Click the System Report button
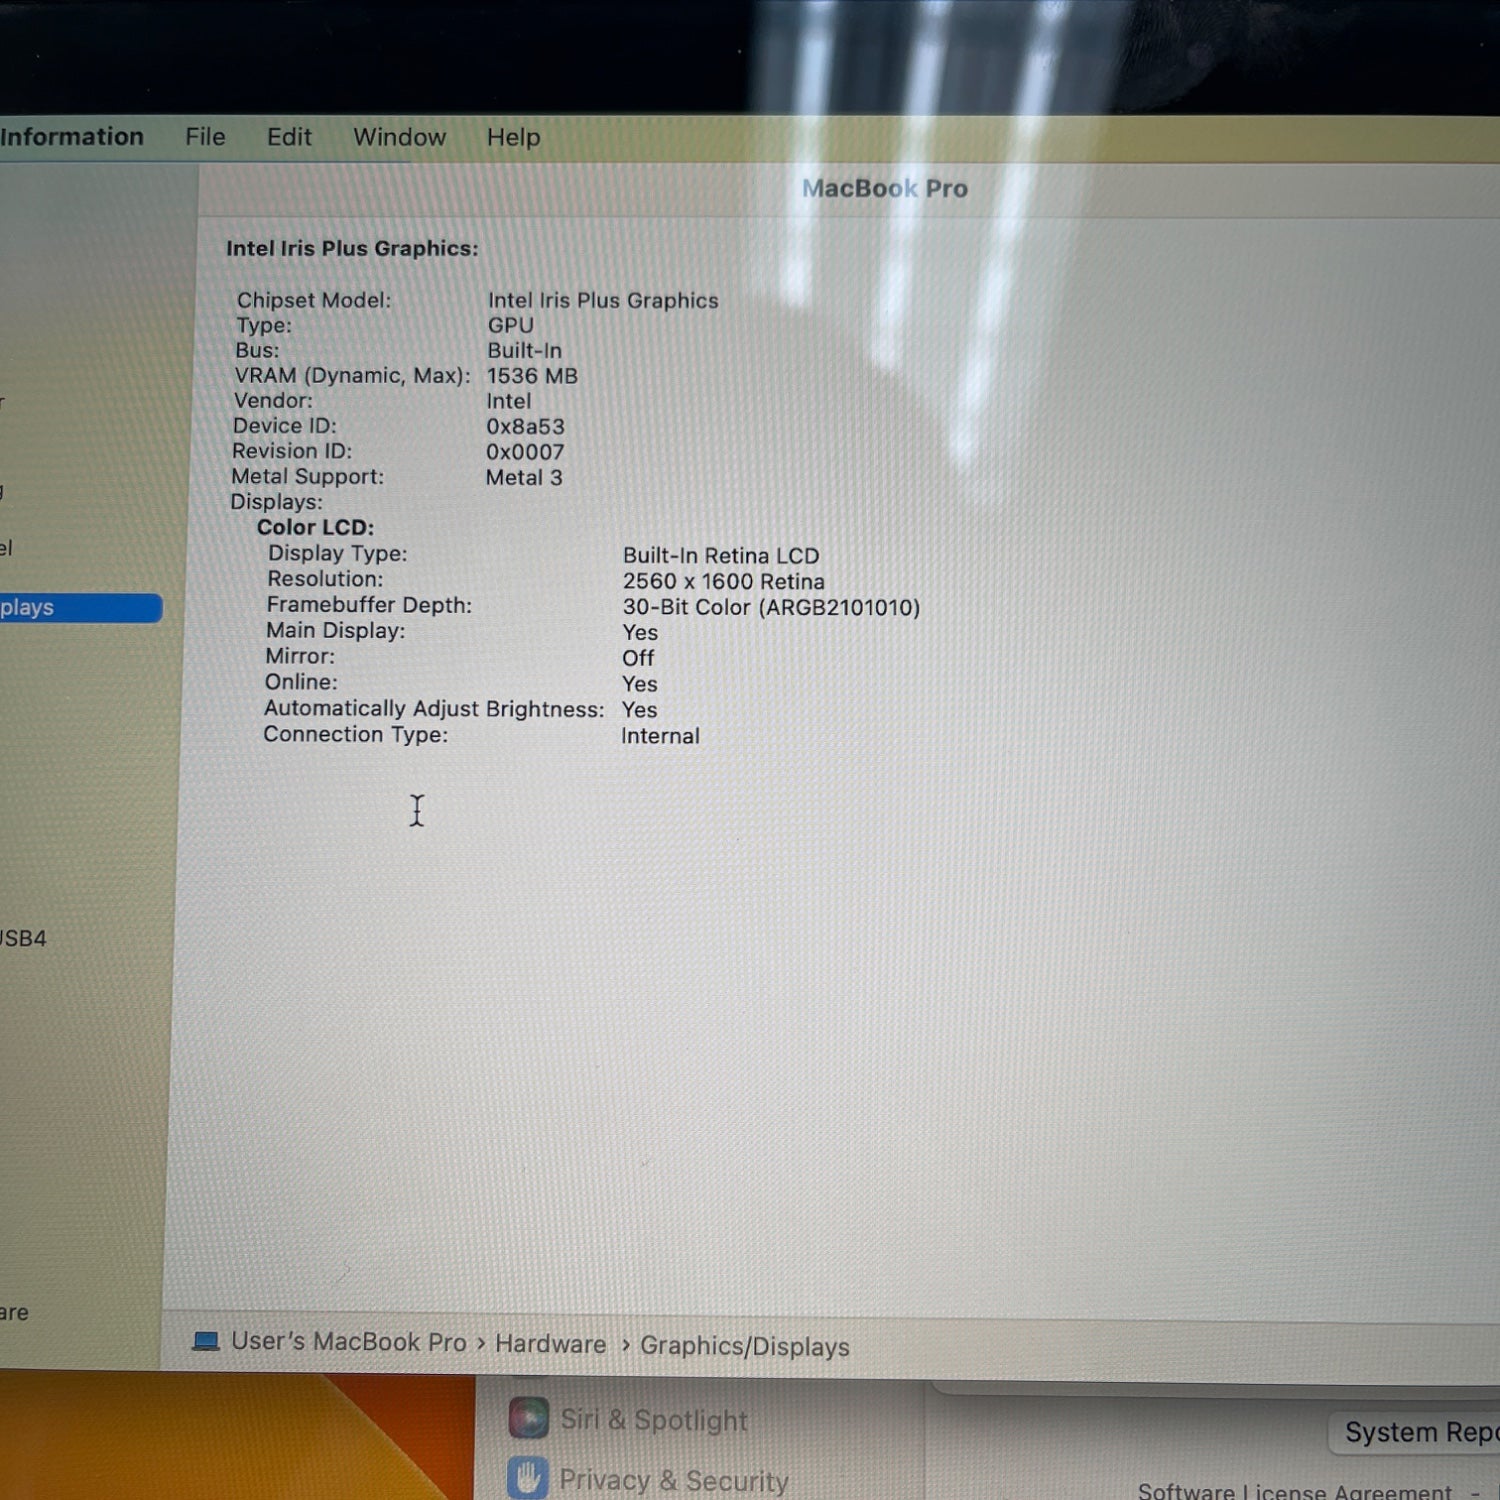This screenshot has height=1500, width=1500. (1415, 1432)
